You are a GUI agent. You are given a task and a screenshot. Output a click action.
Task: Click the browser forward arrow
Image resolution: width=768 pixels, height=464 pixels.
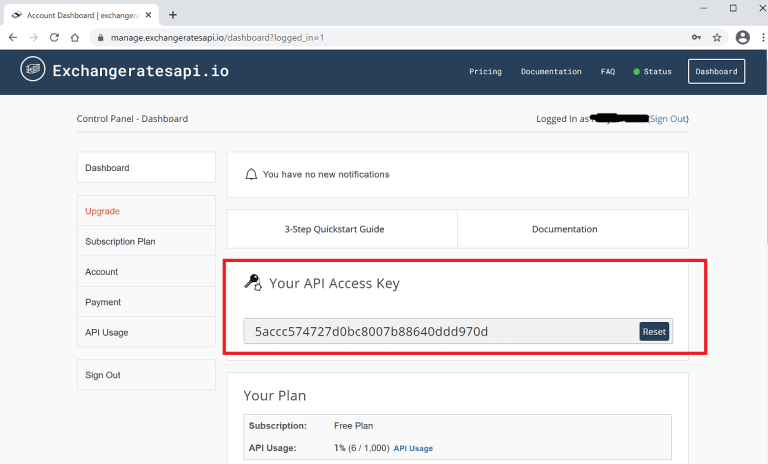pos(33,38)
